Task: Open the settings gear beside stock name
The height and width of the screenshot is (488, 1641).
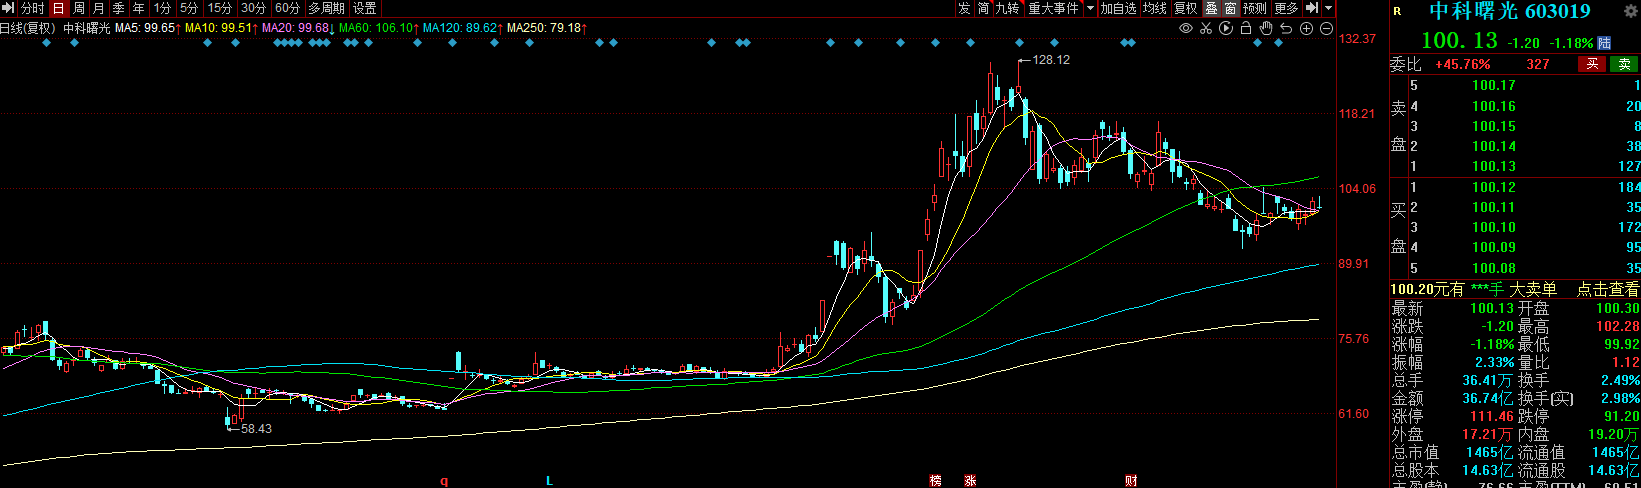Action: pos(1632,11)
